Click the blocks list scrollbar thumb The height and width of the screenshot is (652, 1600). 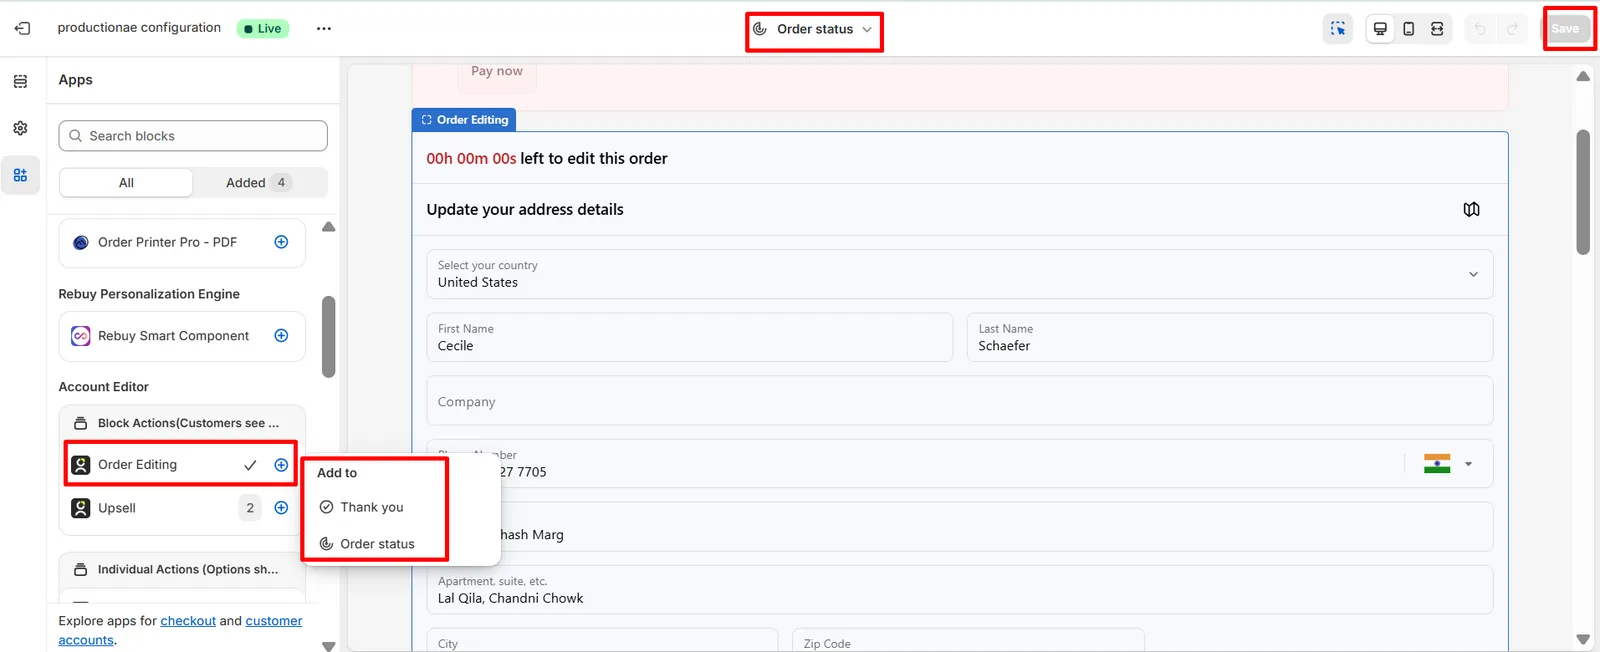[x=328, y=337]
